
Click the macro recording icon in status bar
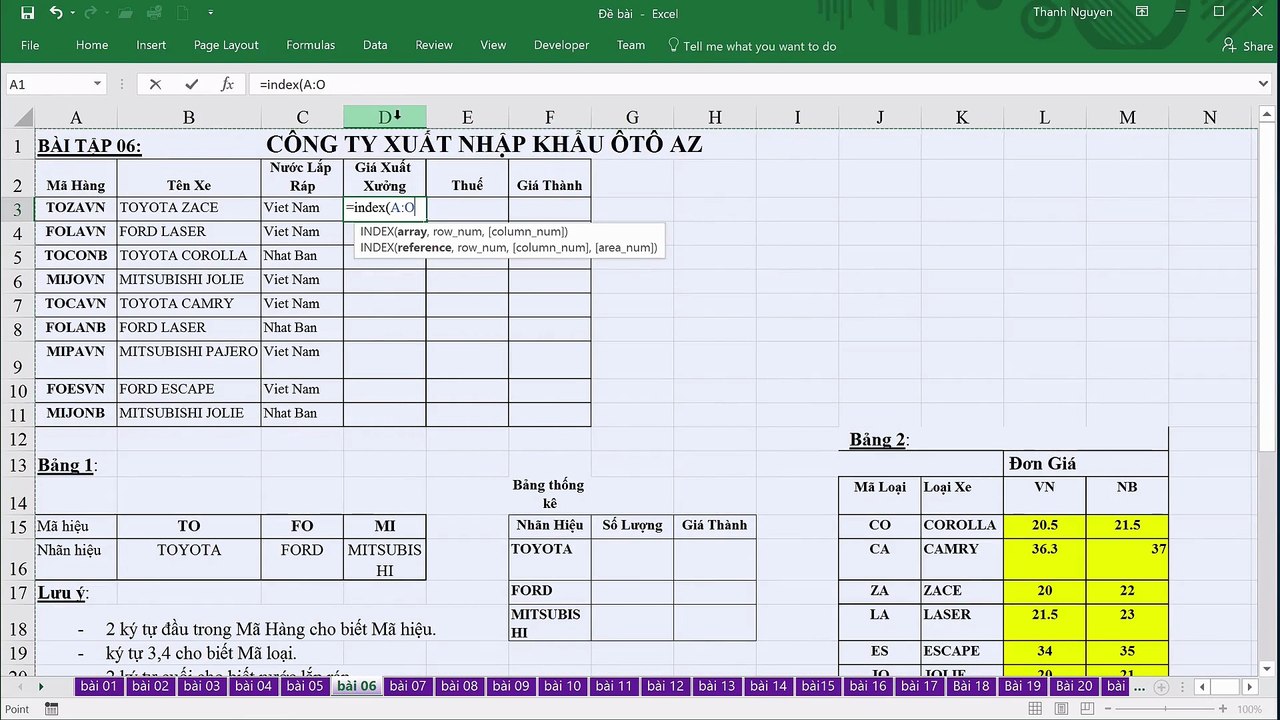tap(51, 709)
